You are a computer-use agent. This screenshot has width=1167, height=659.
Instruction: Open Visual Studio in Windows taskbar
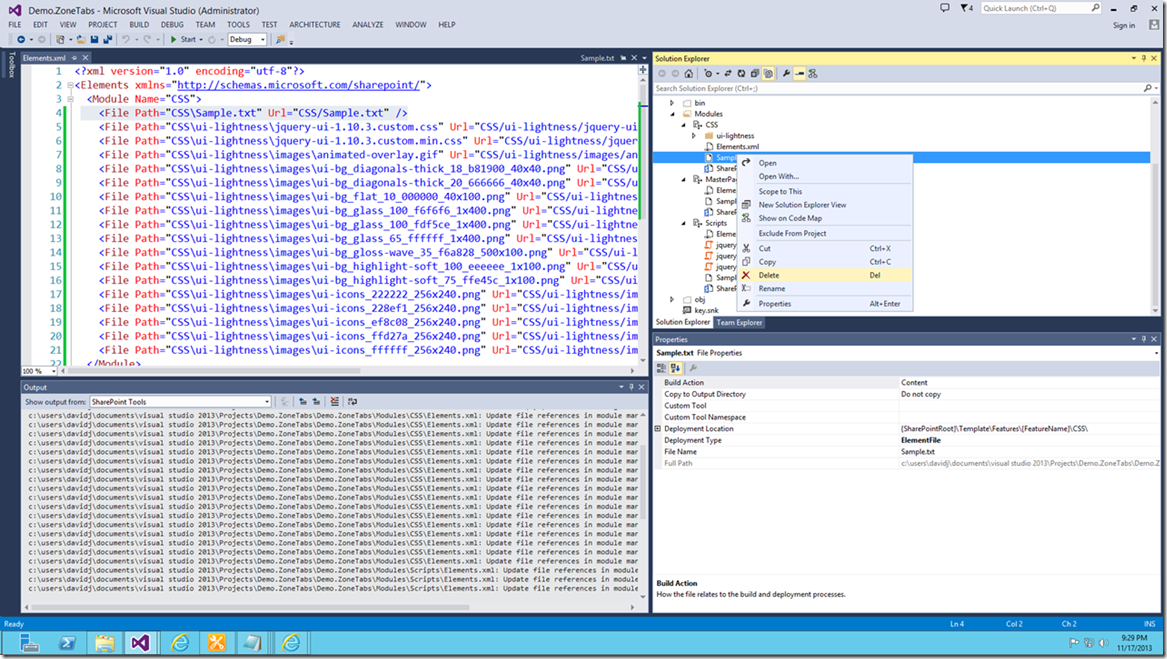click(x=140, y=643)
